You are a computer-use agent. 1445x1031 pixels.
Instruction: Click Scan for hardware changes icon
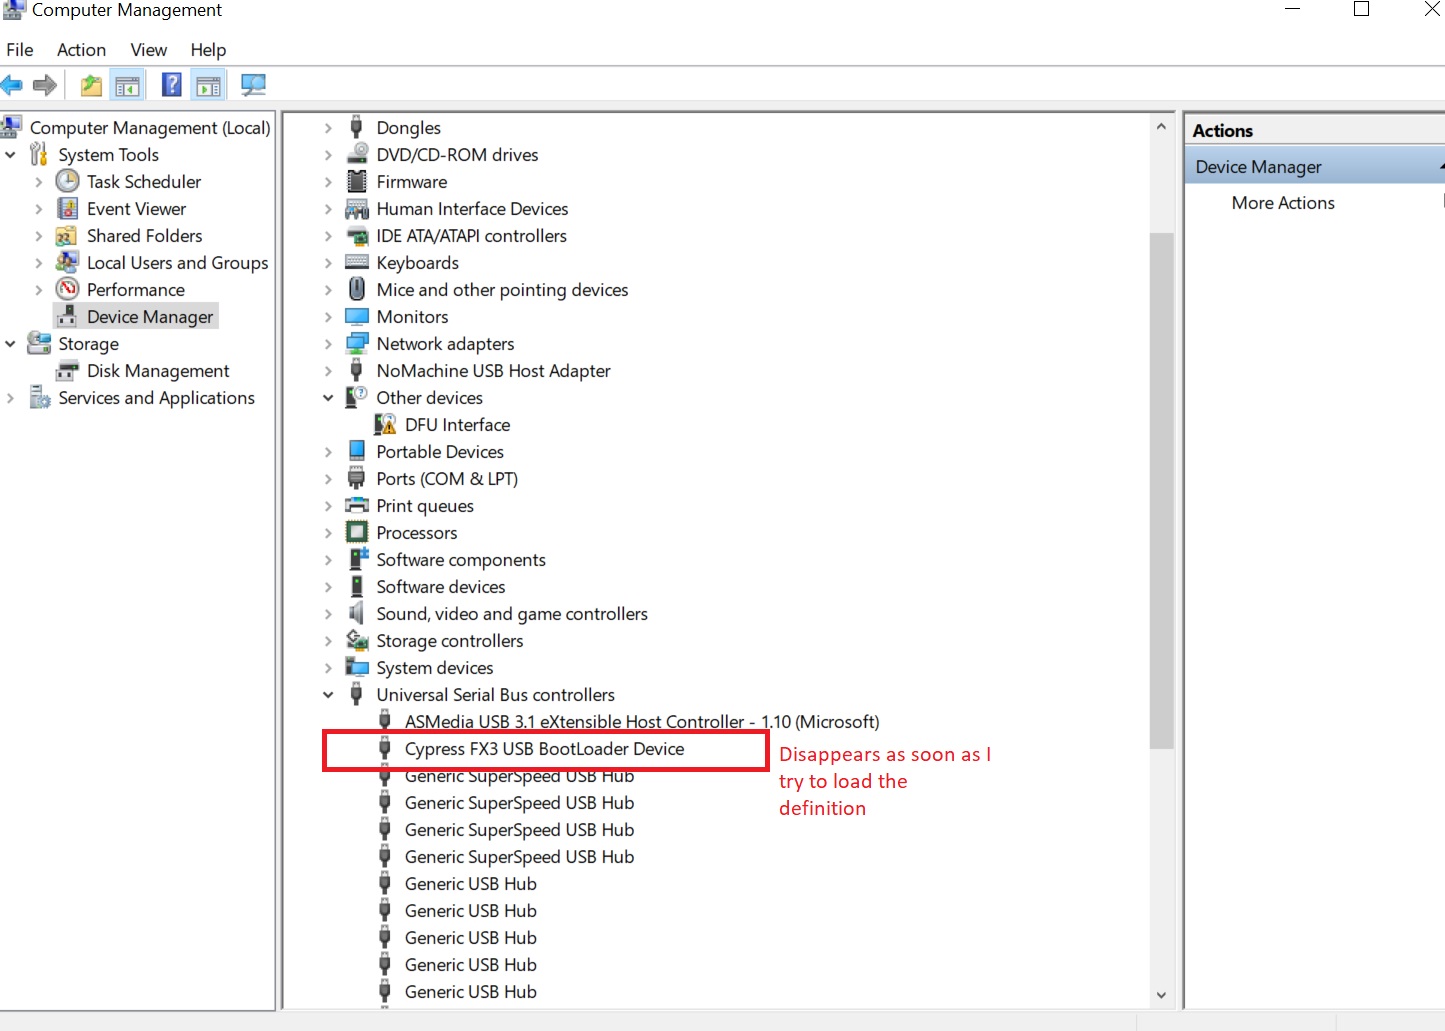253,86
